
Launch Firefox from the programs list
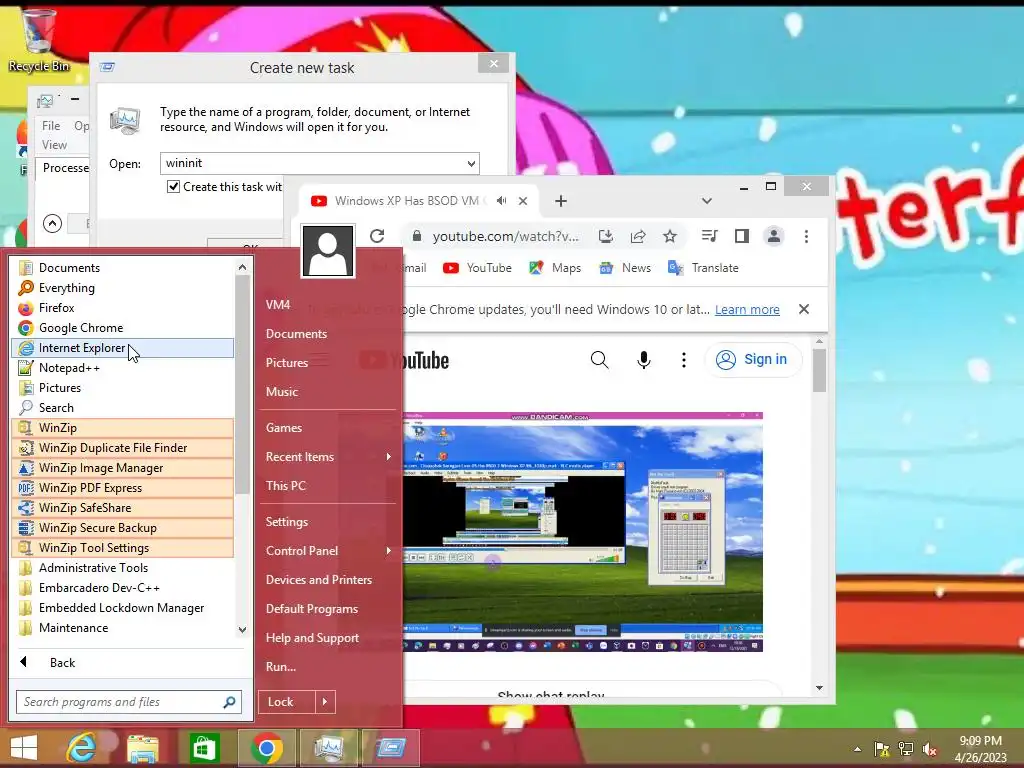coord(123,308)
